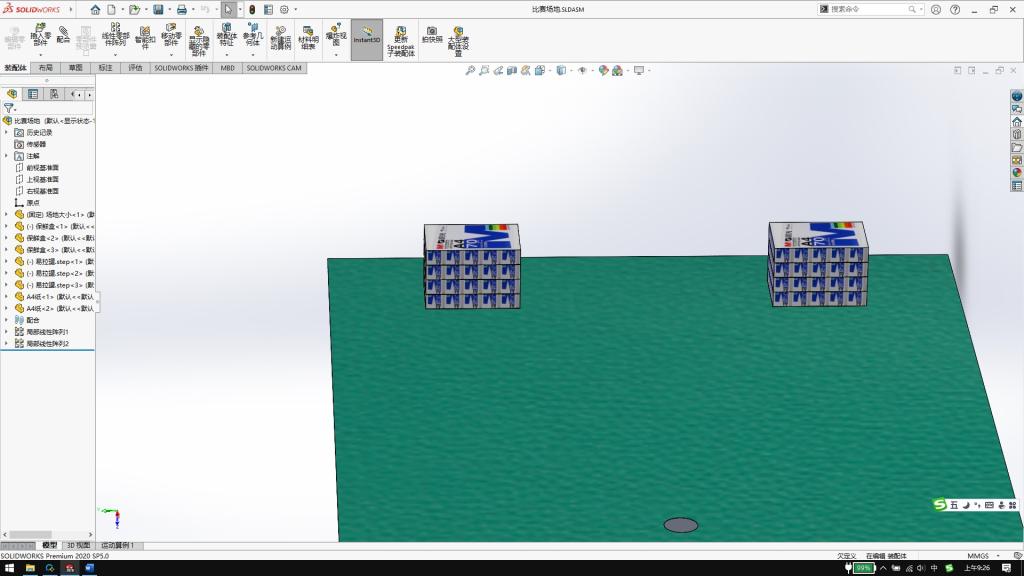Click the save disk icon
The image size is (1024, 576).
tap(158, 9)
